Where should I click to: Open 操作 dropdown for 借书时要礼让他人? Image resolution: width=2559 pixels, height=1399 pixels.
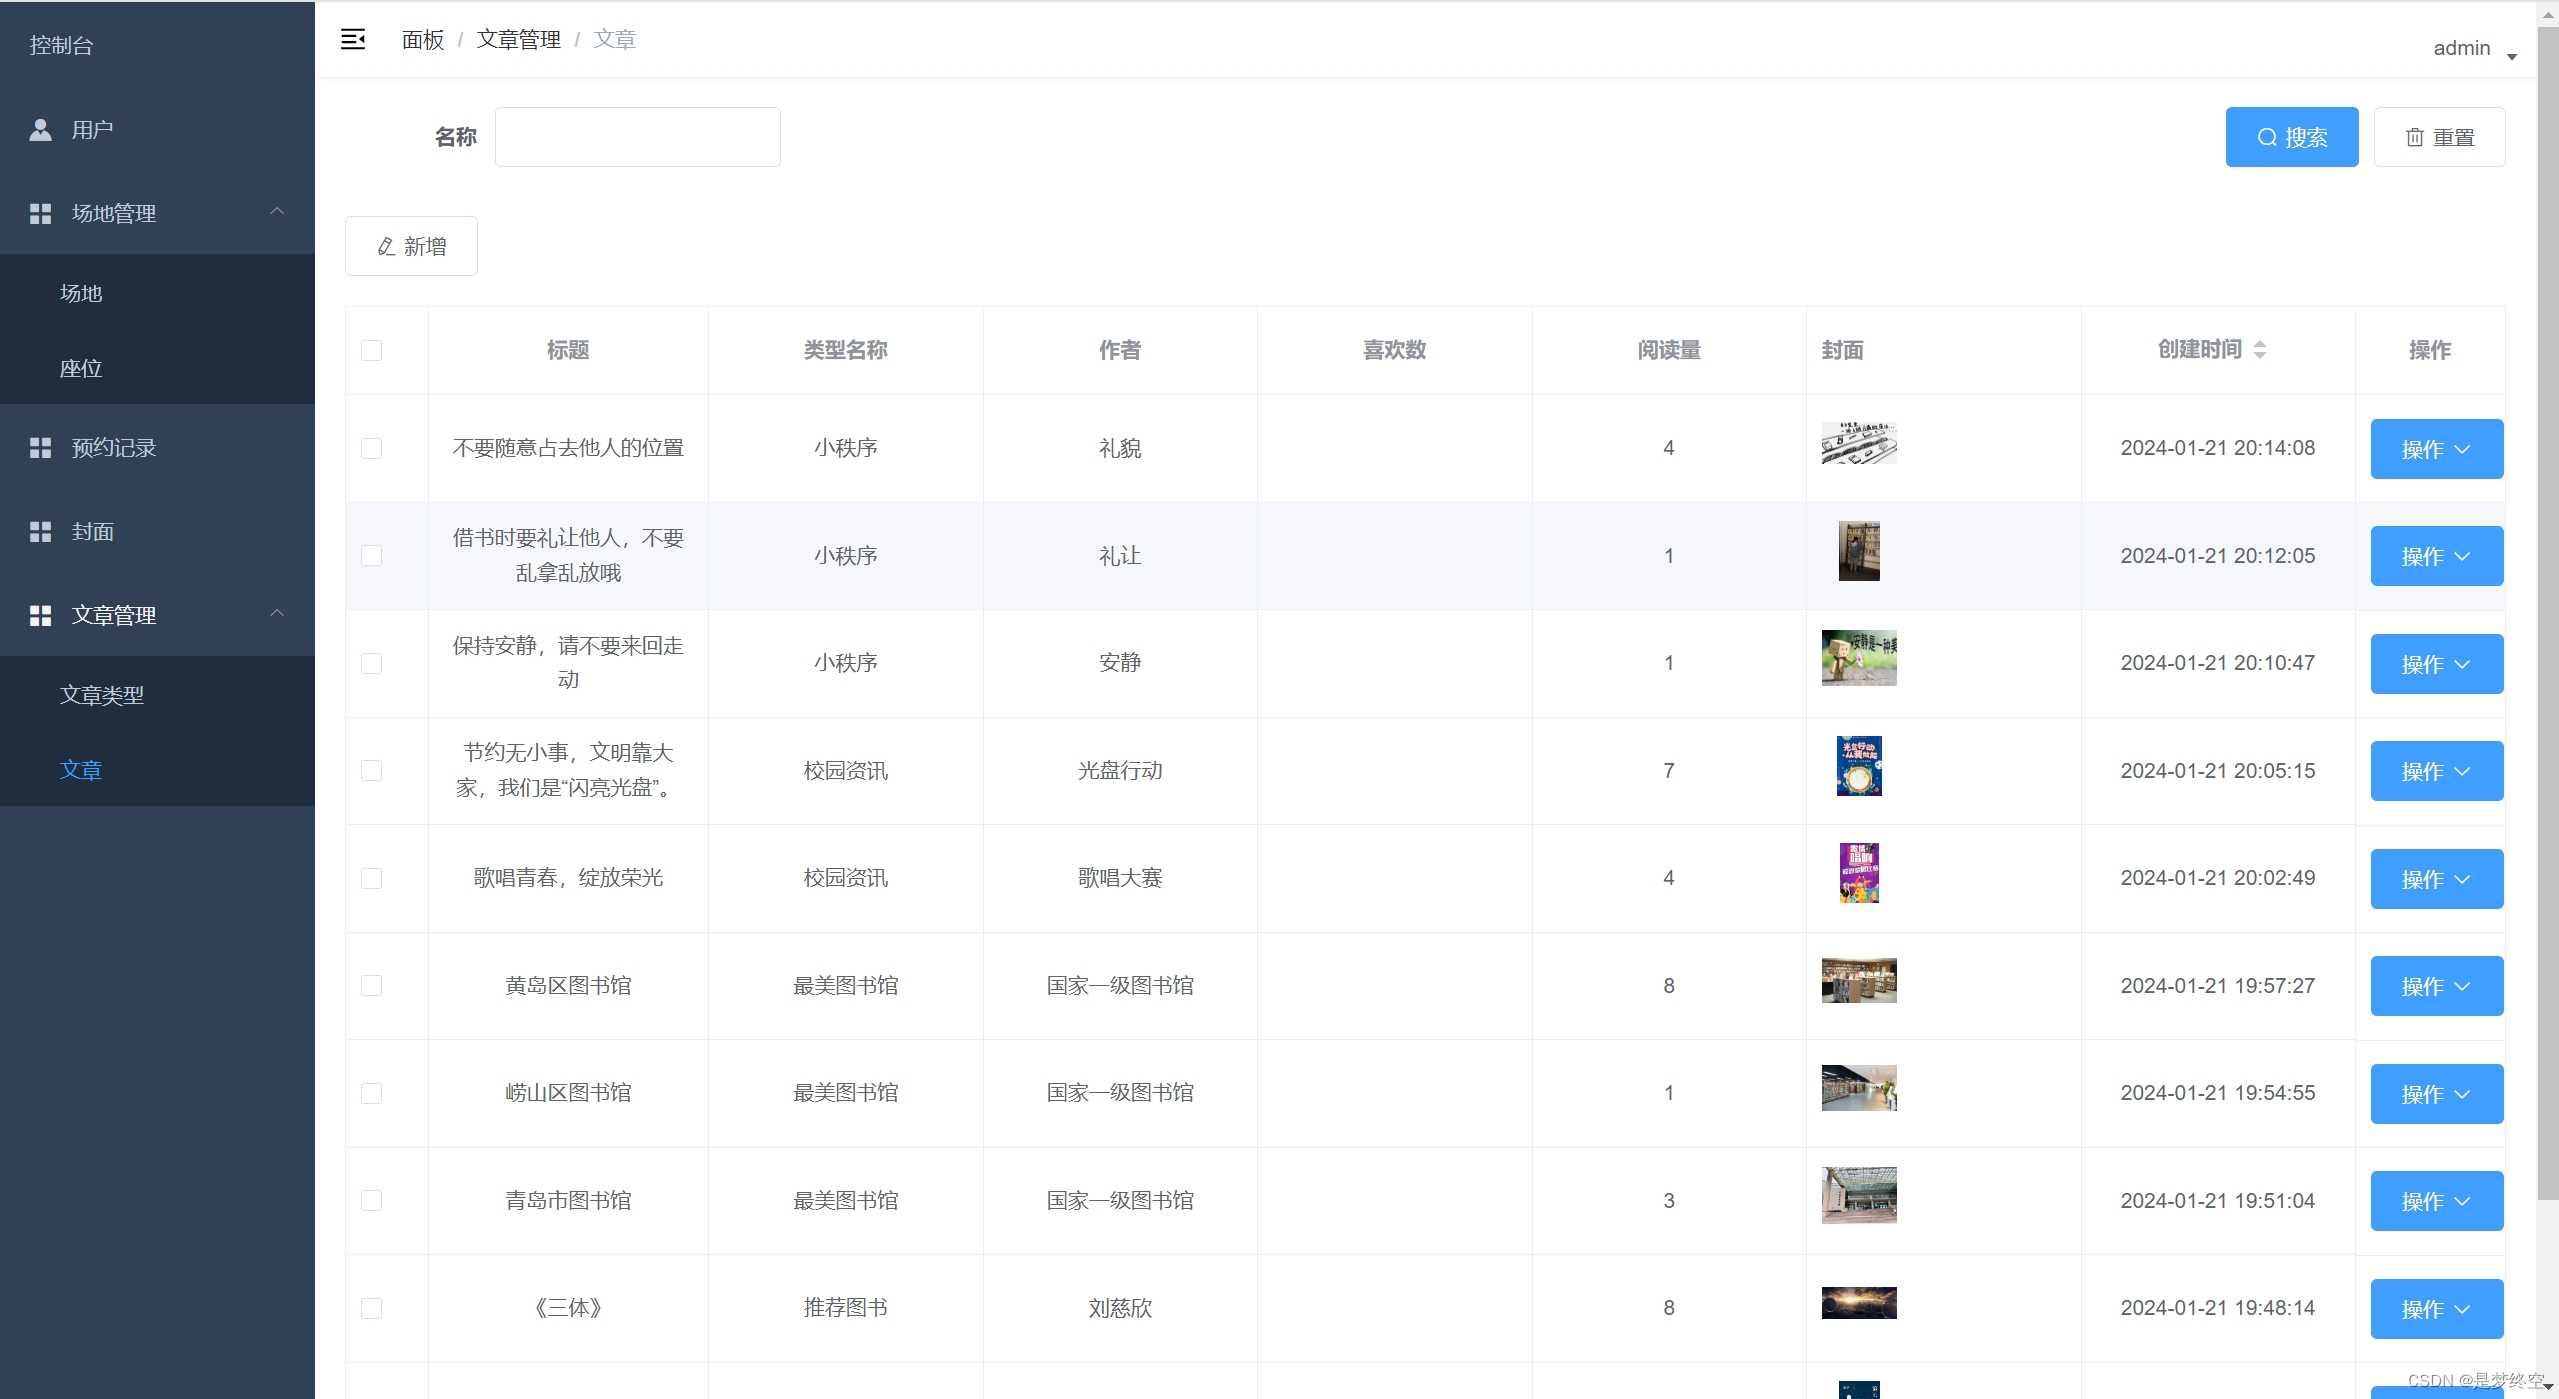2436,556
